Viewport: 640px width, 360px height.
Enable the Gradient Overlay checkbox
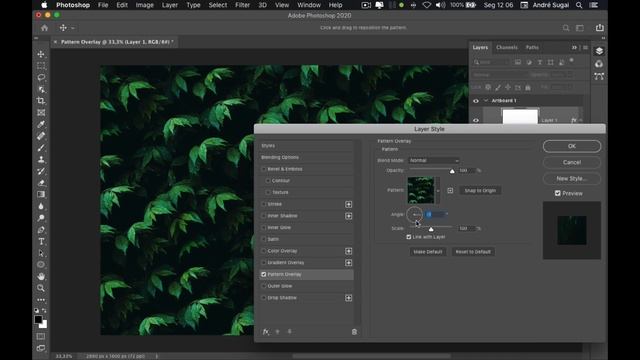point(264,262)
